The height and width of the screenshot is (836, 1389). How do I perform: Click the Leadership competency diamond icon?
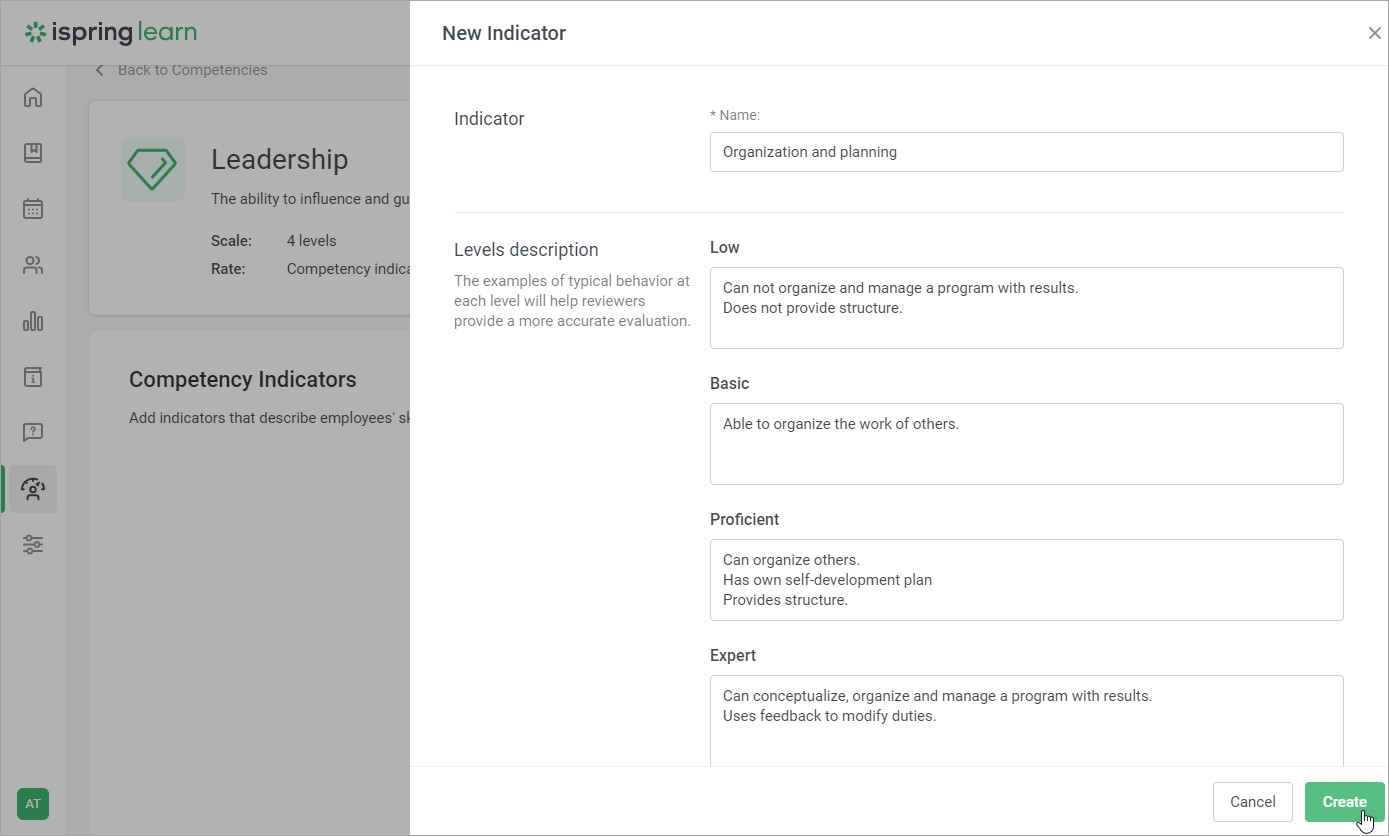pos(153,168)
